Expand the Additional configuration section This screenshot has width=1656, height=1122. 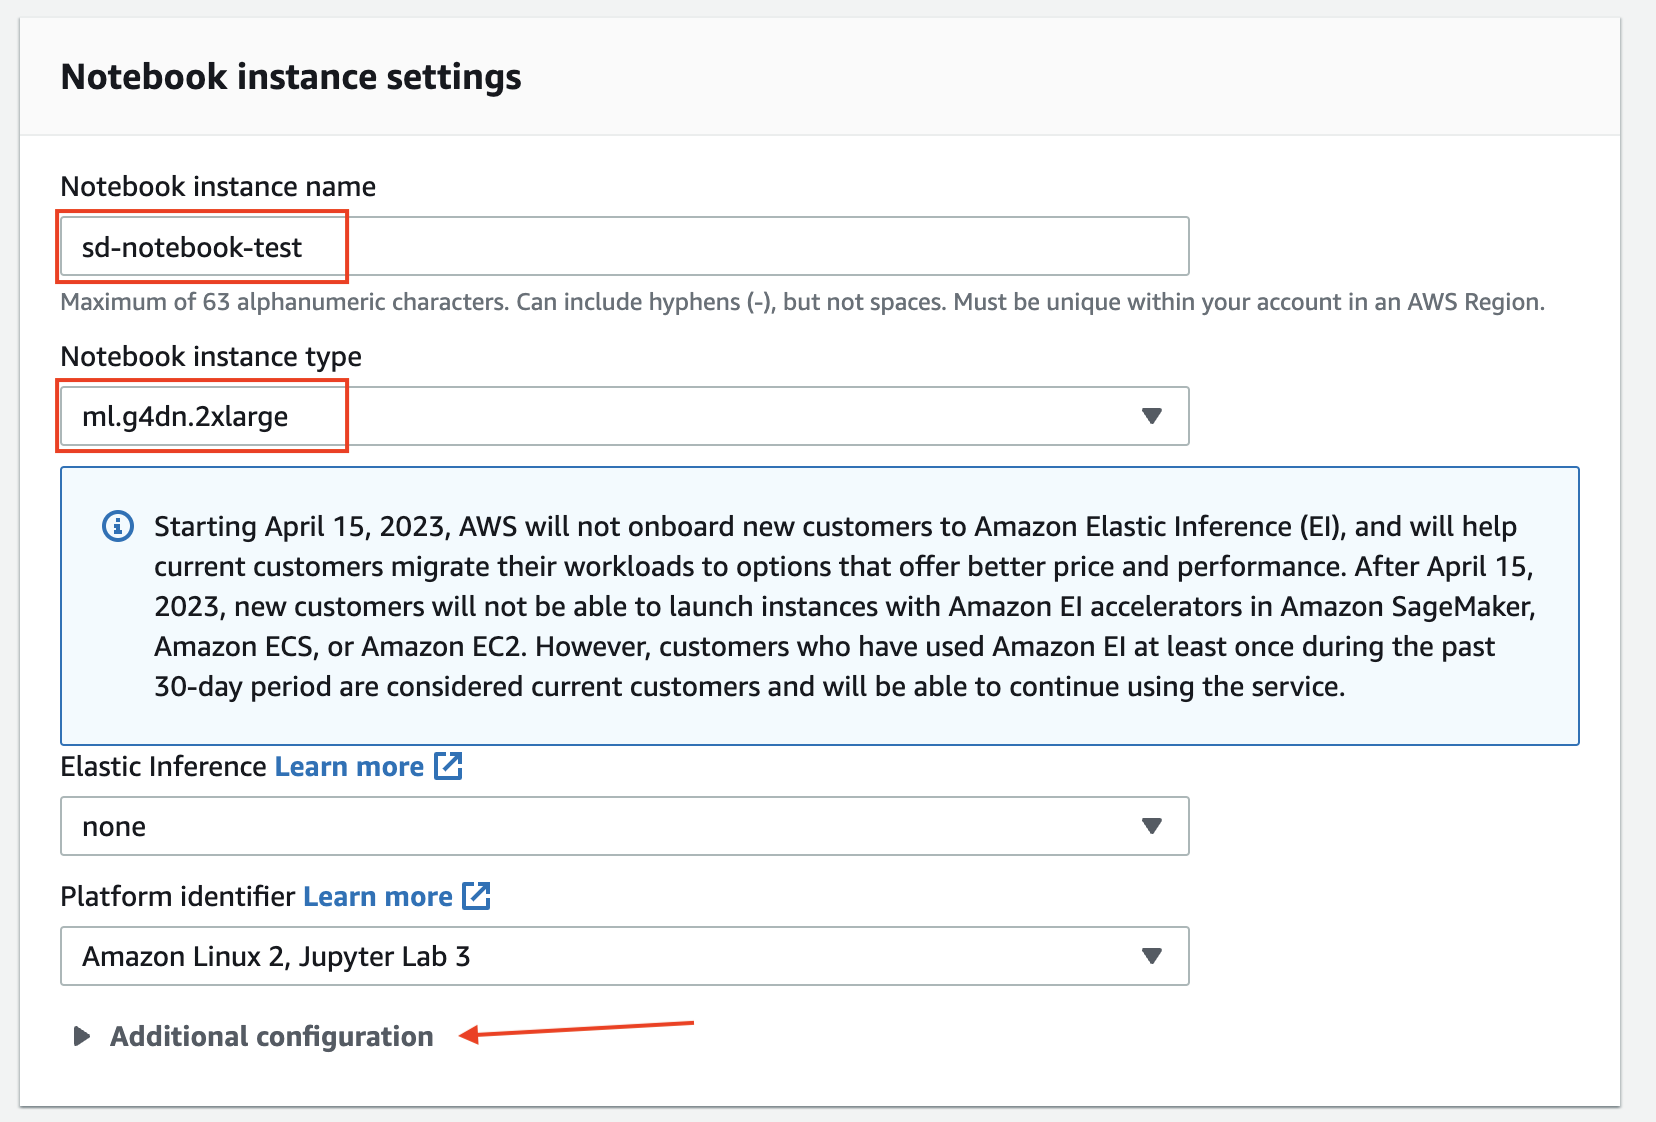tap(271, 1036)
